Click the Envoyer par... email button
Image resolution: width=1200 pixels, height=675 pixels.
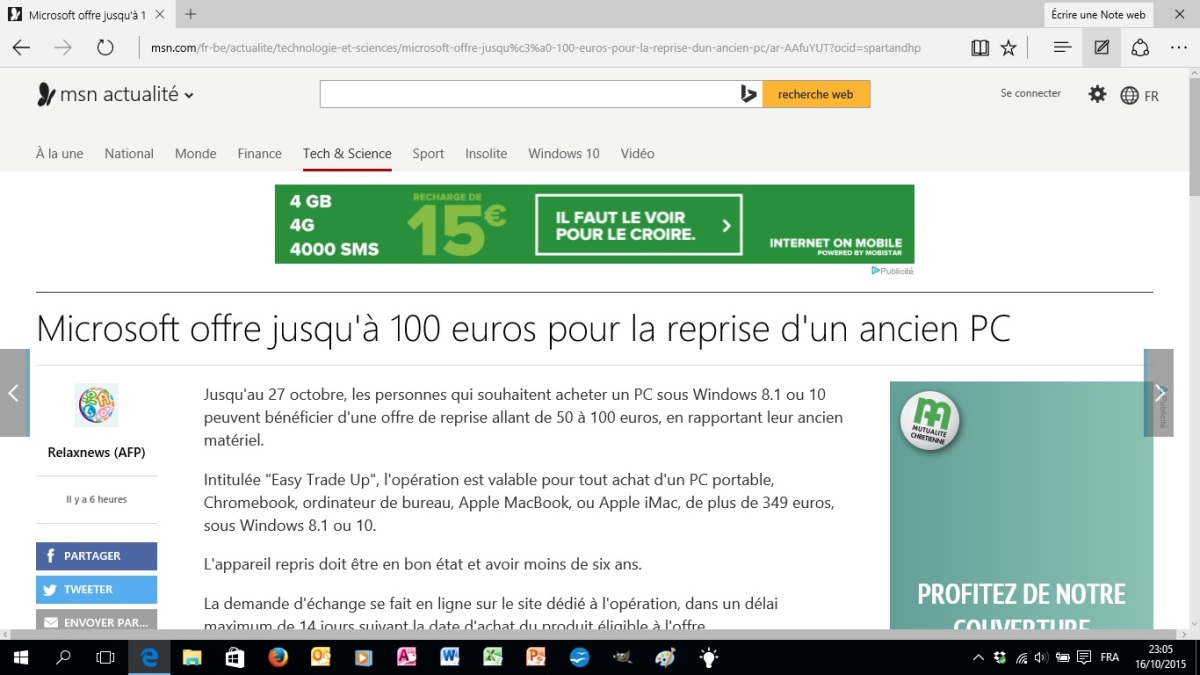(96, 621)
